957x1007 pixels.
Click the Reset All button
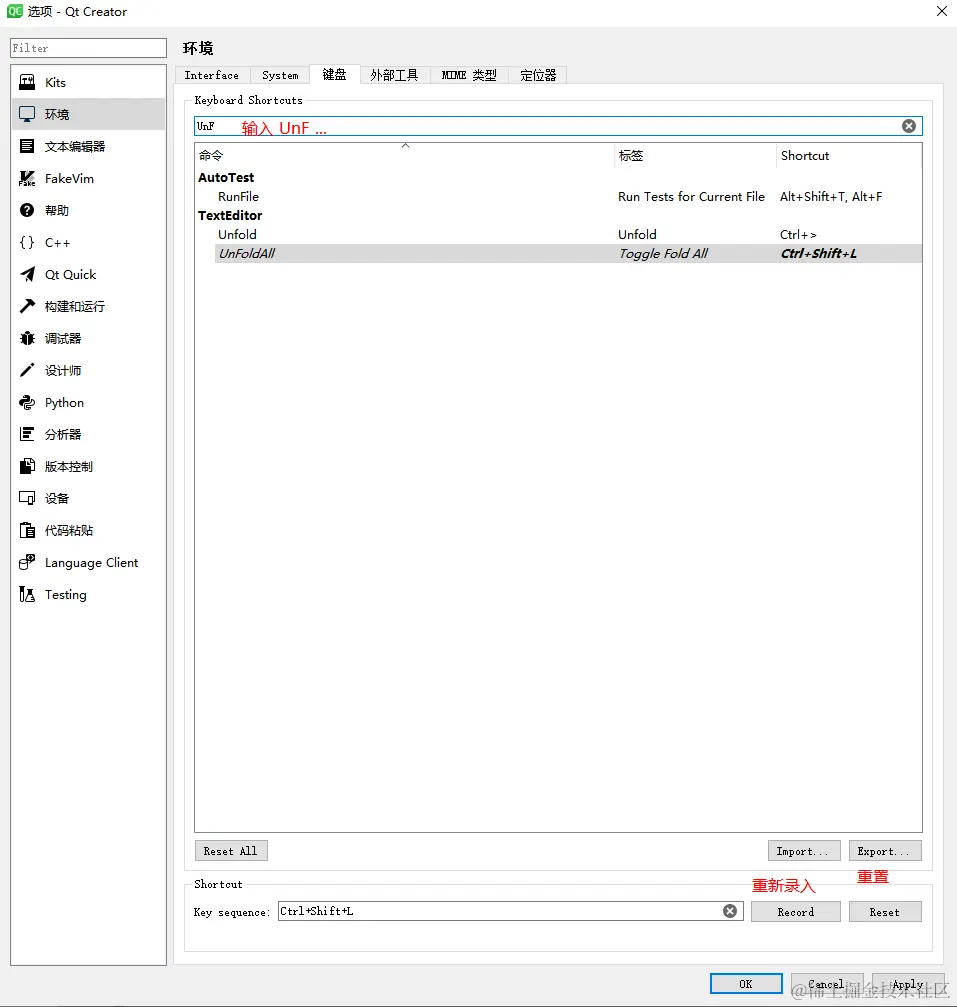pyautogui.click(x=231, y=851)
